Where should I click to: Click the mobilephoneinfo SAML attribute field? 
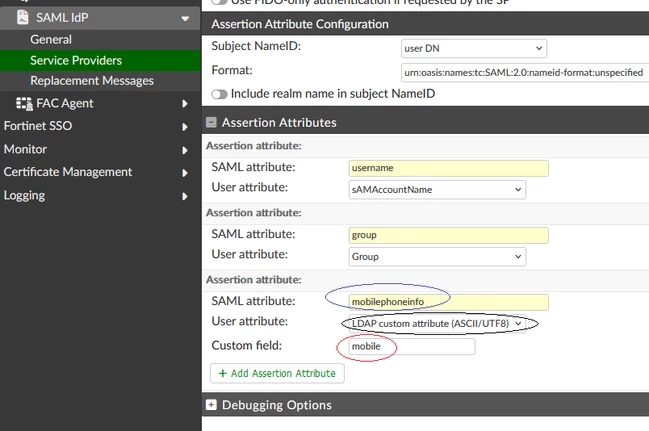pyautogui.click(x=449, y=302)
